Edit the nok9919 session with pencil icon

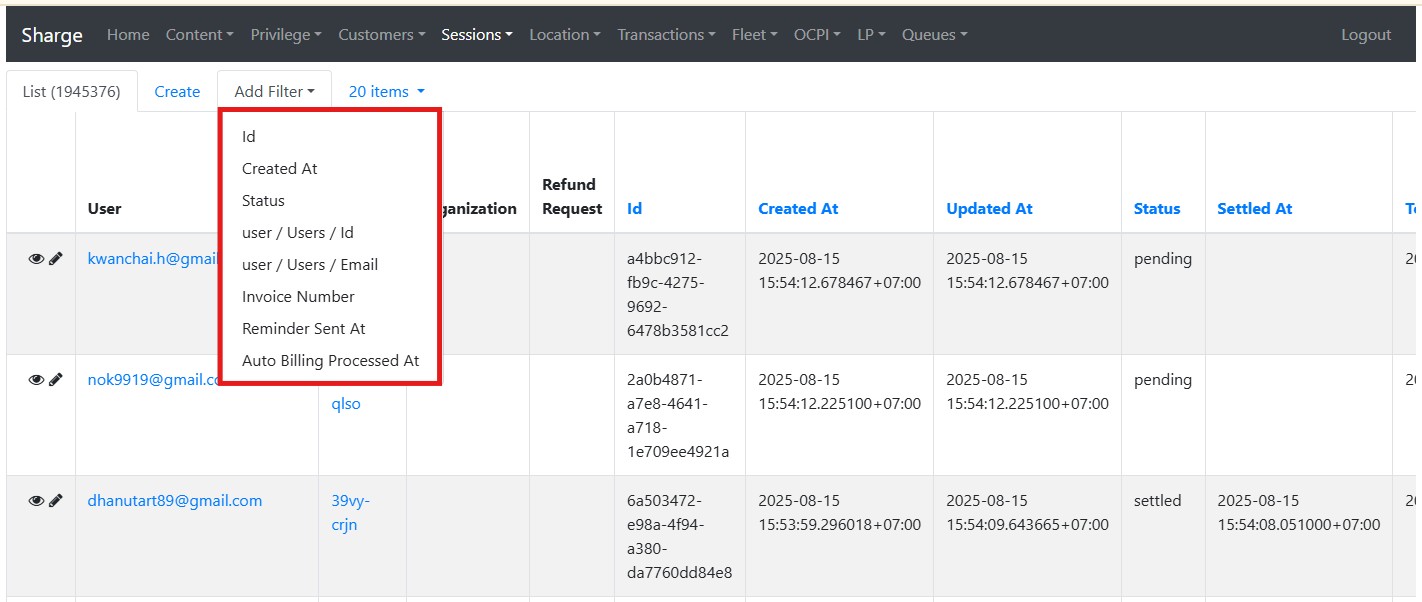pos(56,380)
